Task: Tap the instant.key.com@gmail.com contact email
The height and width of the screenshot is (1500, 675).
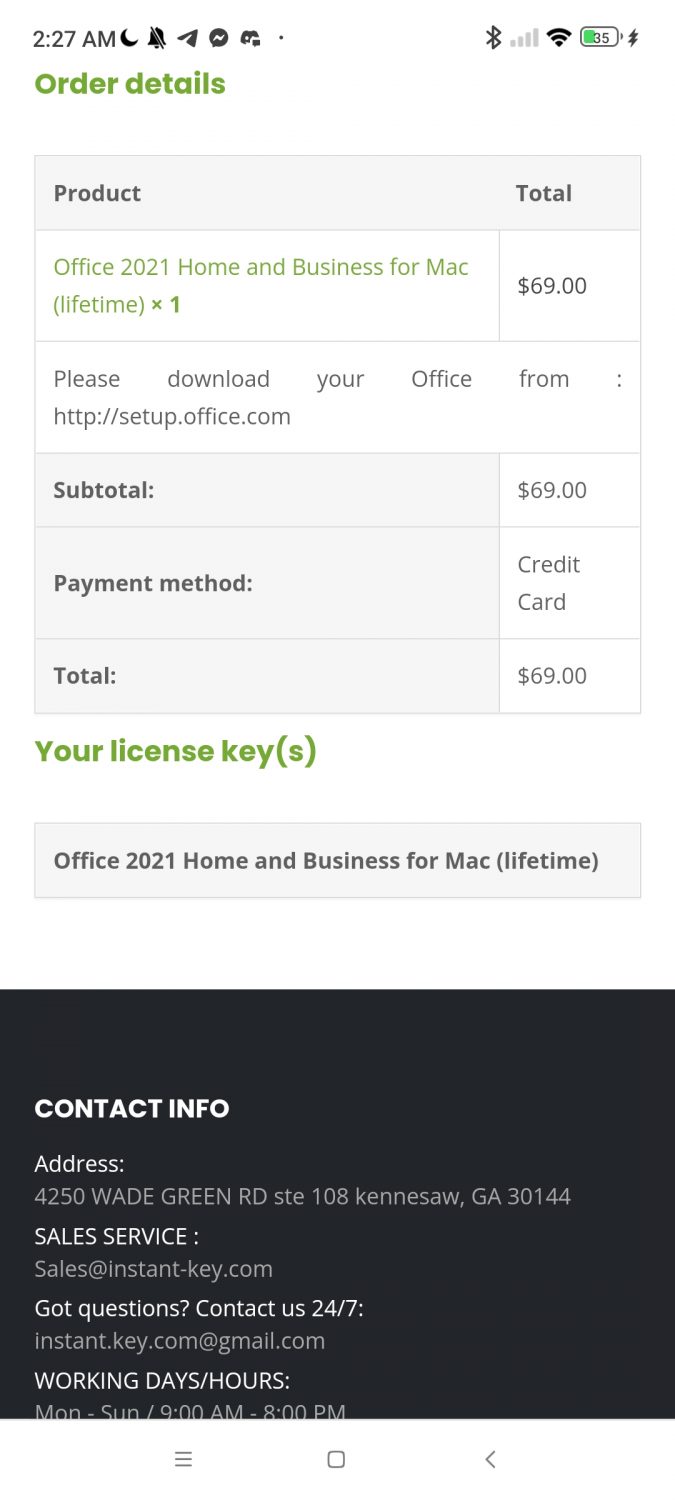Action: [179, 1341]
